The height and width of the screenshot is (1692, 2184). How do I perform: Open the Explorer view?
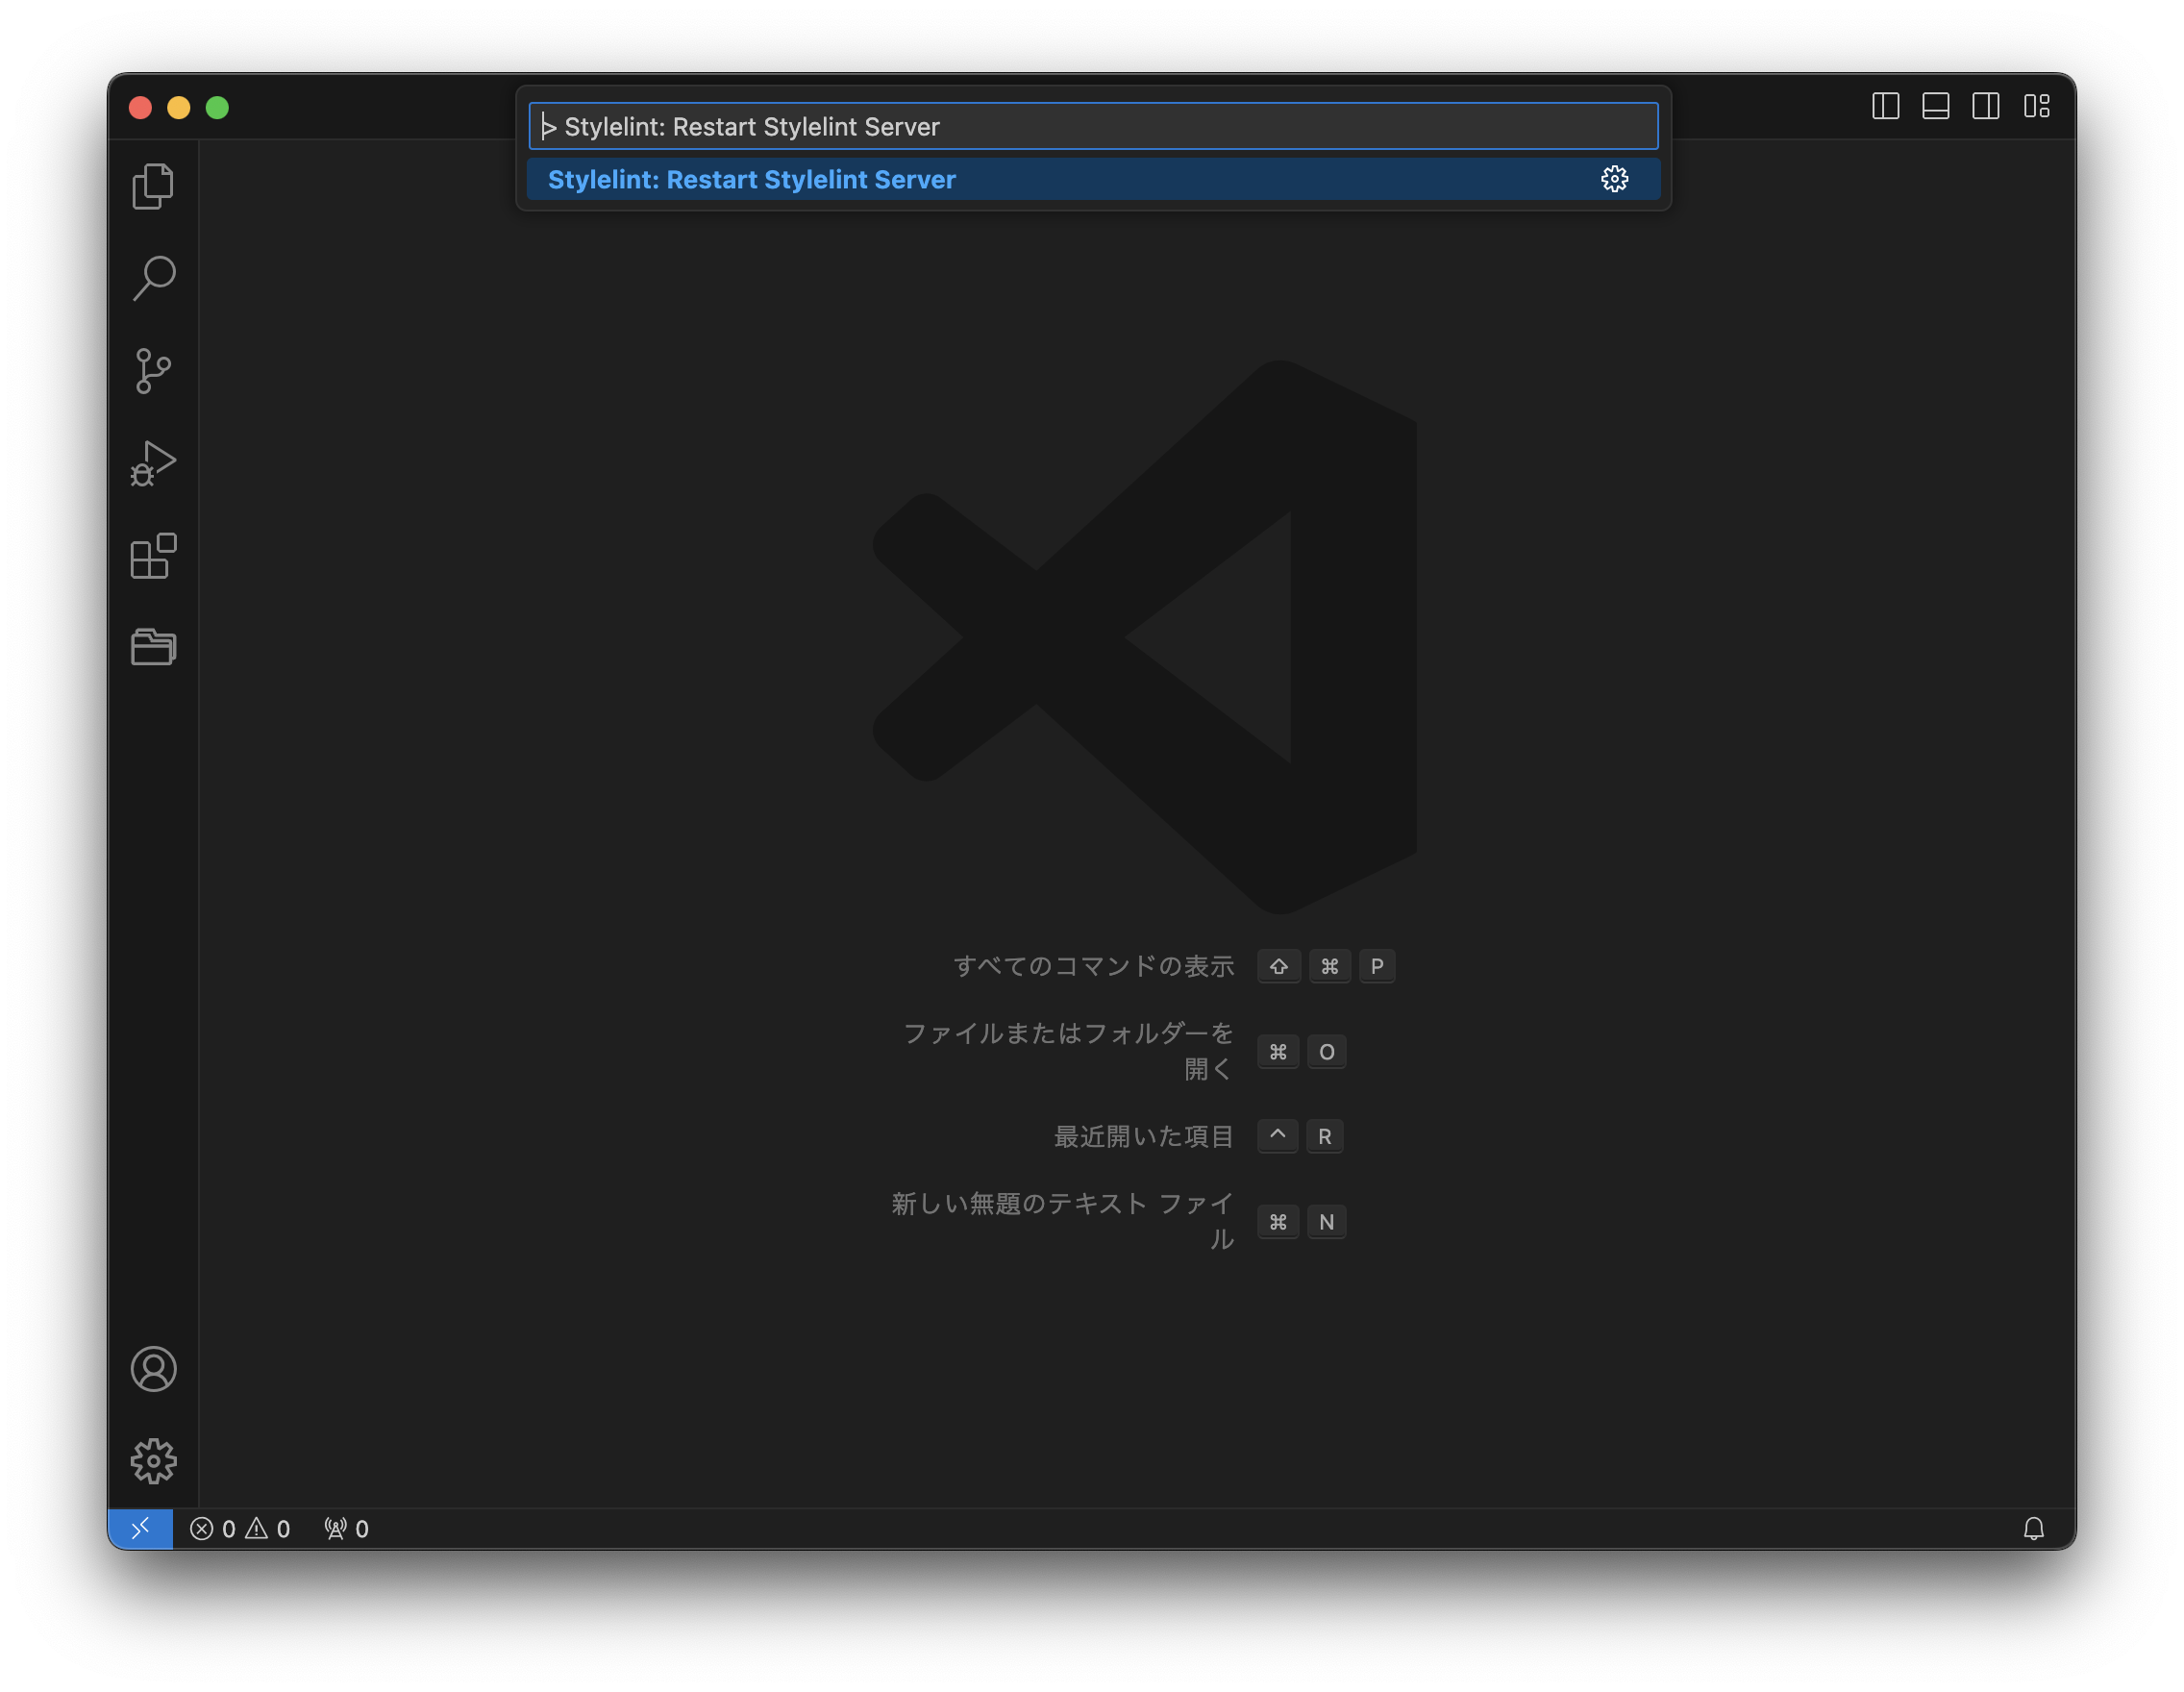click(x=153, y=186)
